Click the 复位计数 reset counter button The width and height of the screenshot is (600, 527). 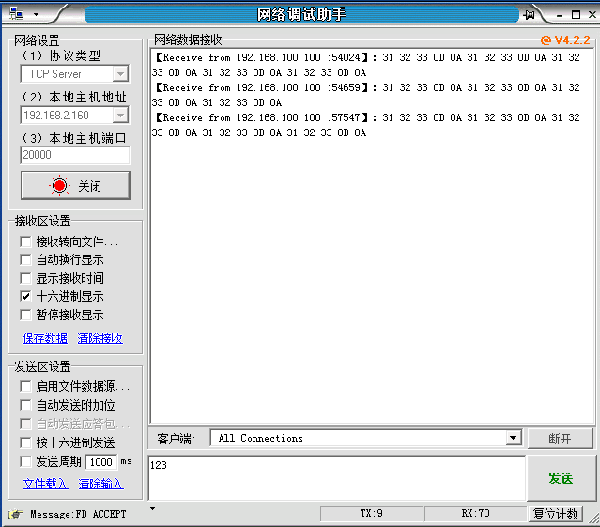(555, 514)
